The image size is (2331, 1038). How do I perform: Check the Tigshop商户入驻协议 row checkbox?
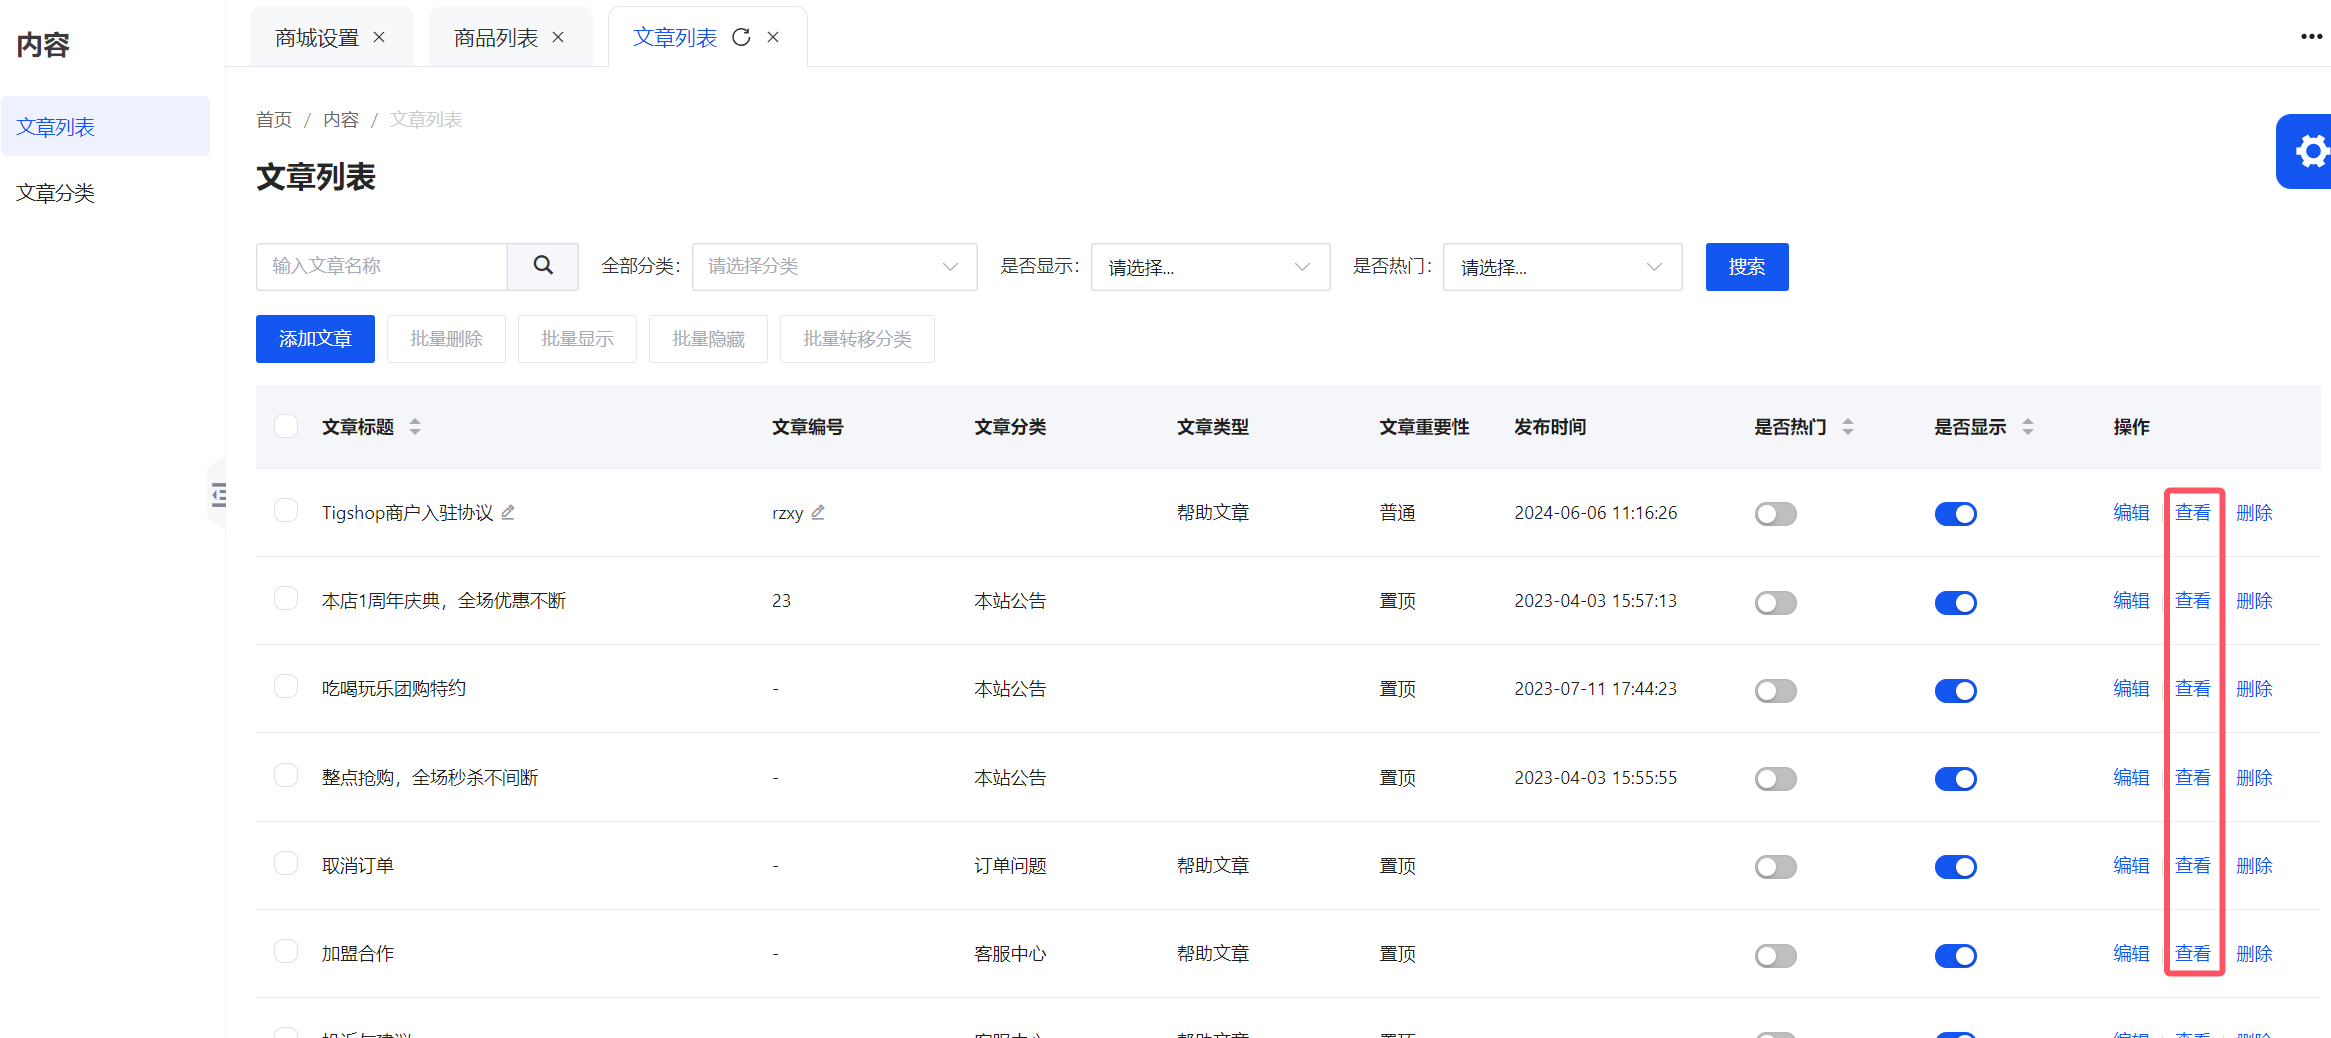click(286, 511)
